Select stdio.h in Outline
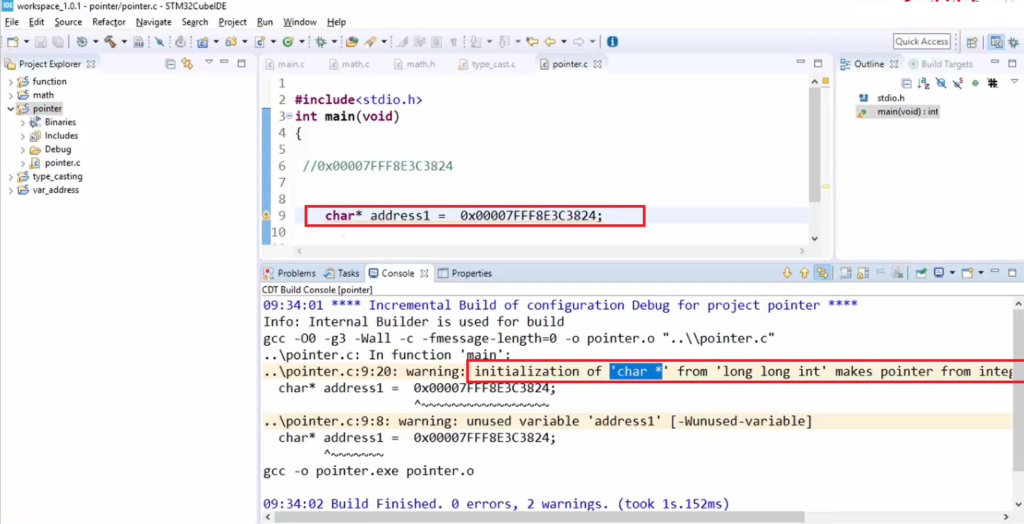 (x=890, y=98)
